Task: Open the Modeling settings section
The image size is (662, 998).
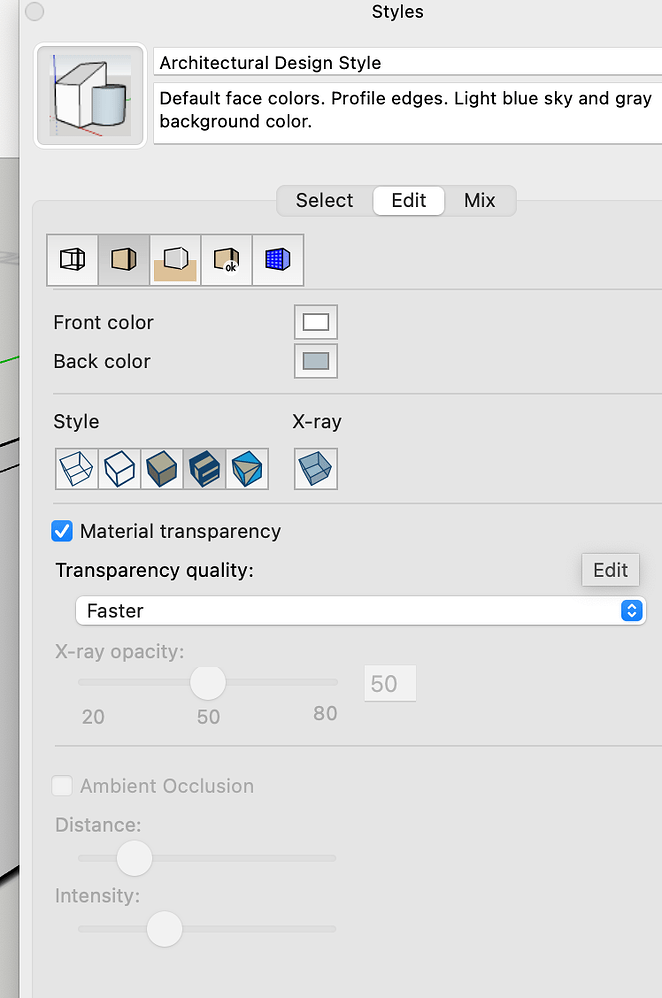Action: (278, 261)
